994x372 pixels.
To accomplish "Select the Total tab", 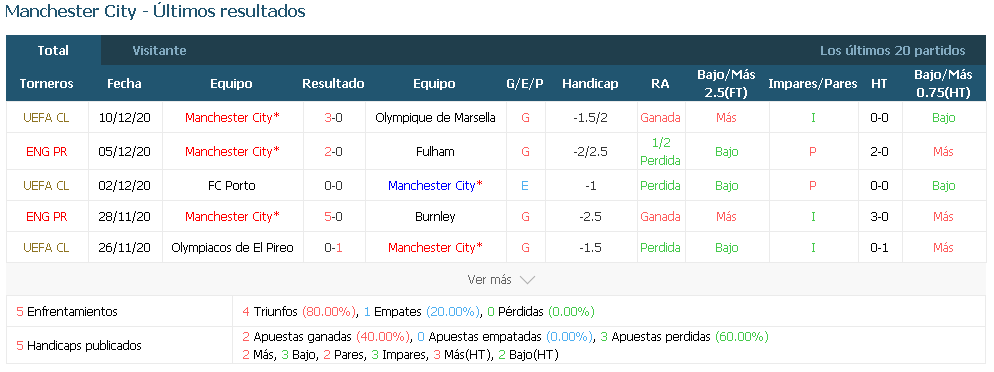I will [x=53, y=51].
